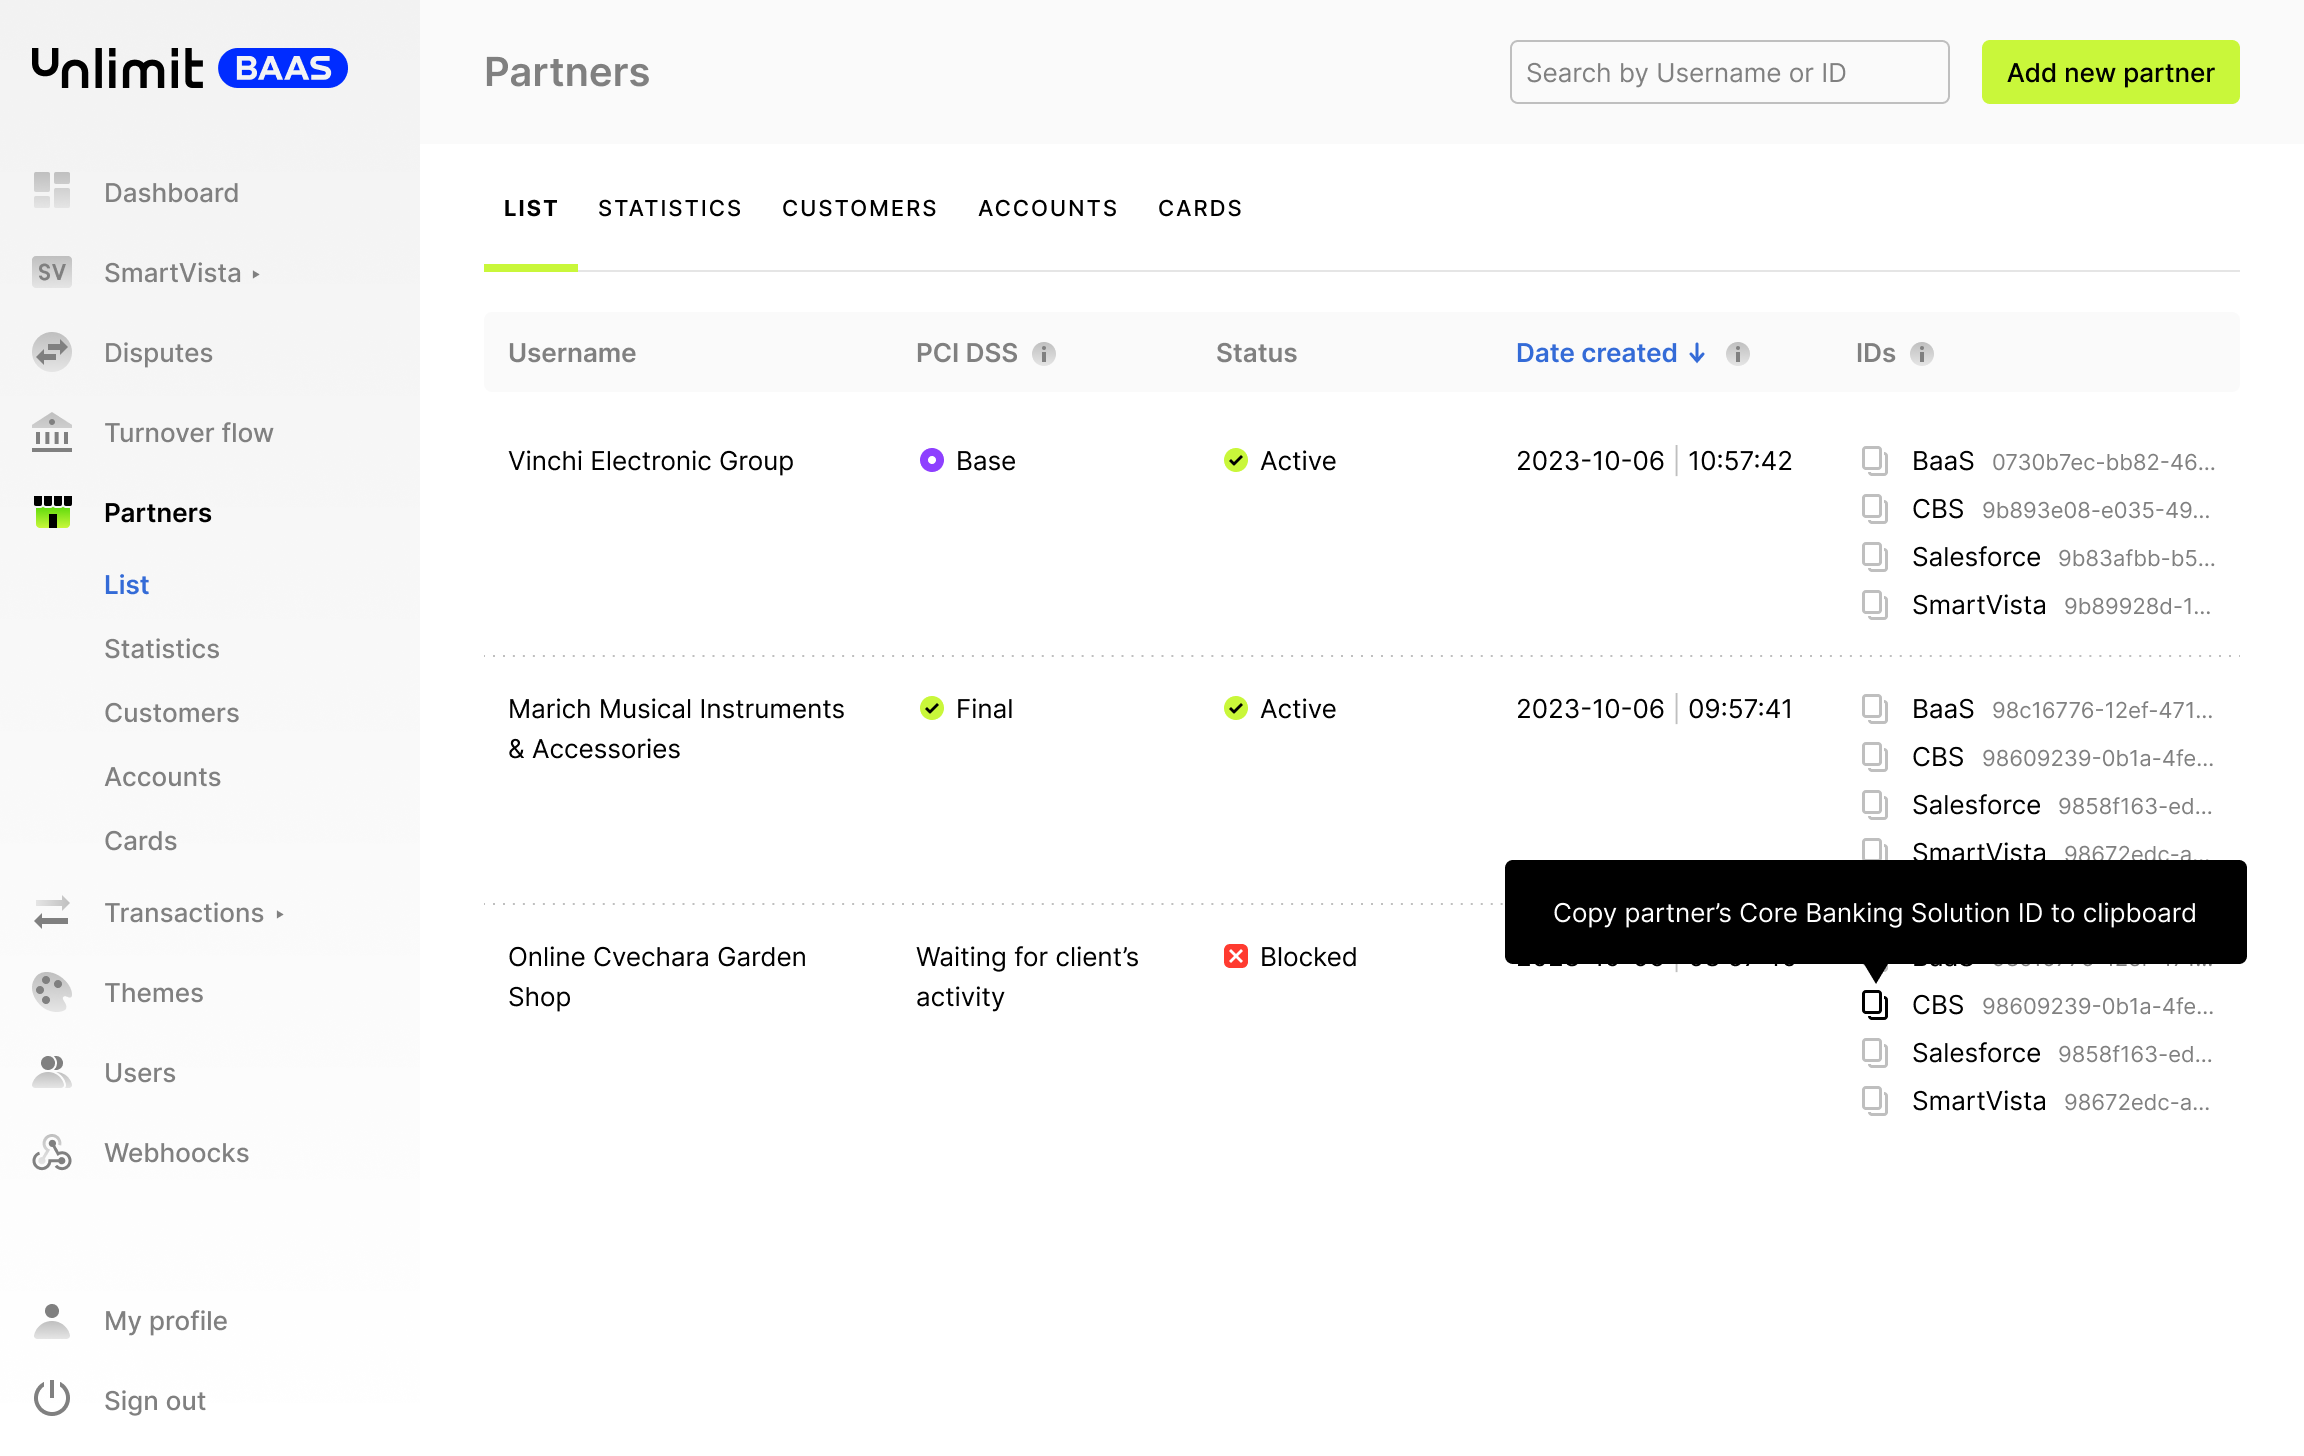Click the Transactions arrows icon
2304x1456 pixels.
[52, 912]
